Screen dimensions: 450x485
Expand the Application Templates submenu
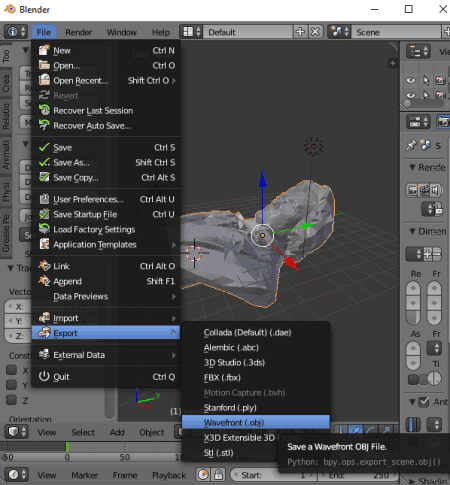coord(174,244)
